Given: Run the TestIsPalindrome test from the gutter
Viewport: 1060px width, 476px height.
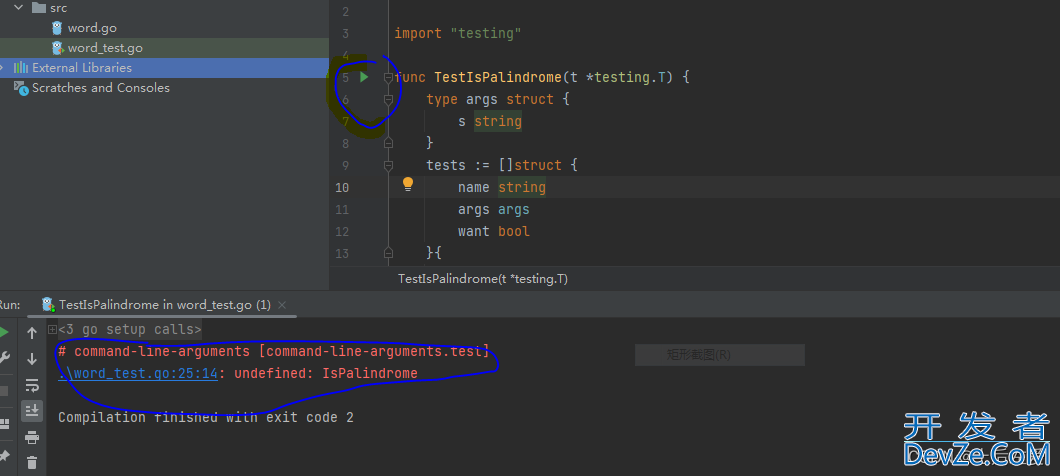Looking at the screenshot, I should coord(365,77).
